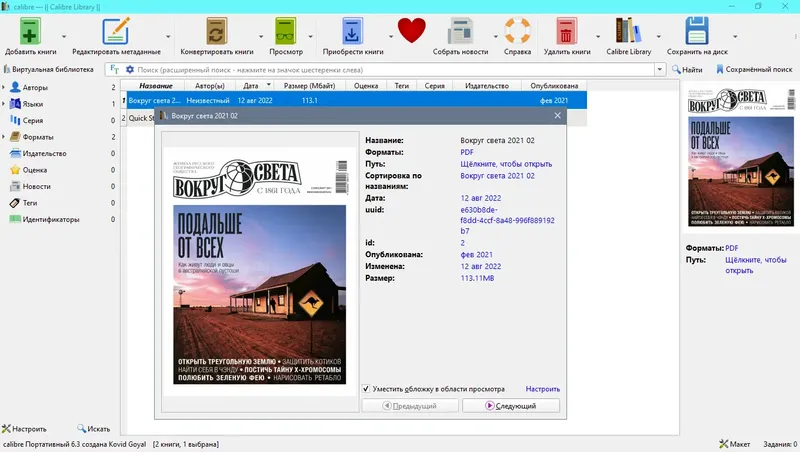
Task: Open Remove books dropdown arrow
Action: pos(598,37)
